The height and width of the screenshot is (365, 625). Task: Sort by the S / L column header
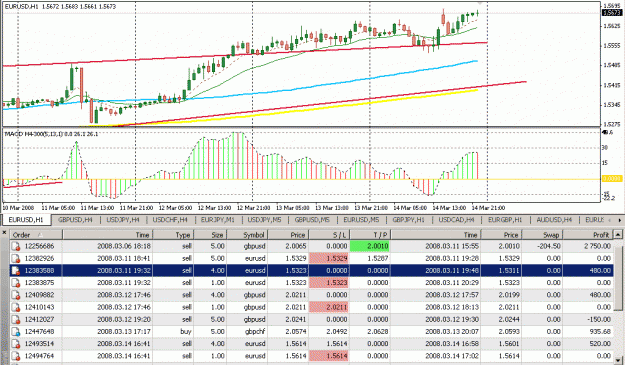329,235
